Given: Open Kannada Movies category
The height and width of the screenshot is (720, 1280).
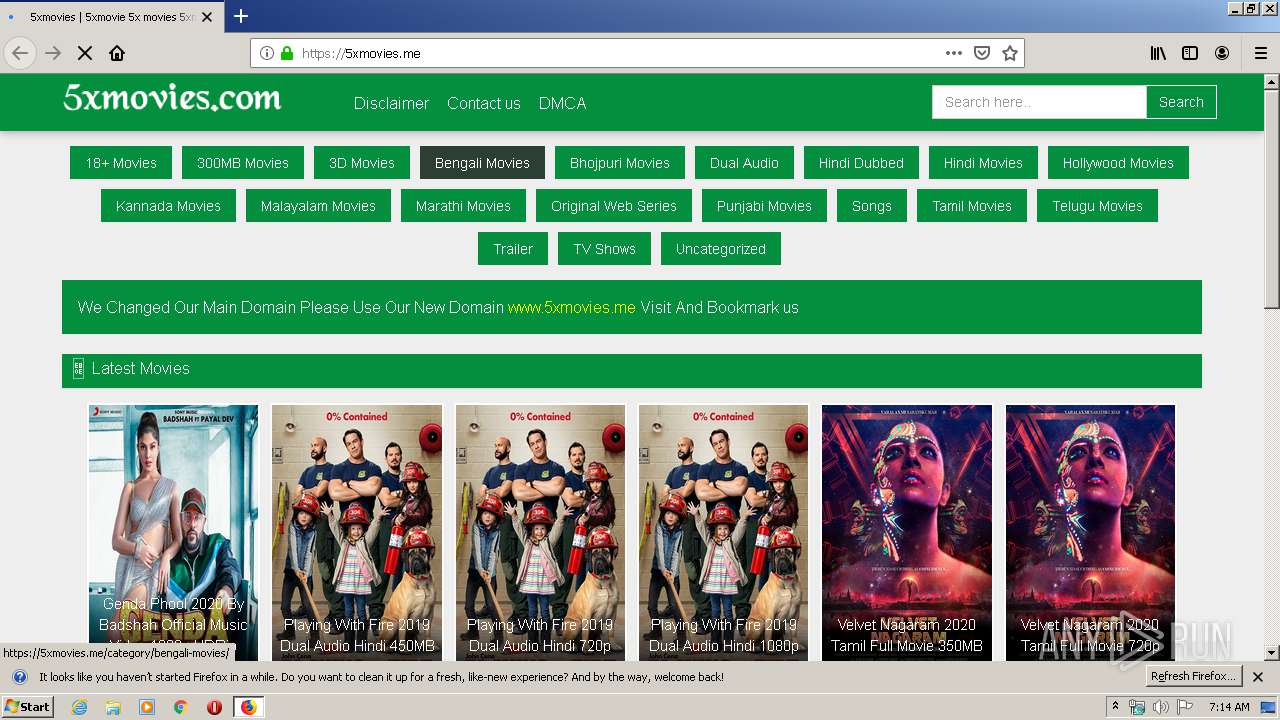Looking at the screenshot, I should click(168, 206).
